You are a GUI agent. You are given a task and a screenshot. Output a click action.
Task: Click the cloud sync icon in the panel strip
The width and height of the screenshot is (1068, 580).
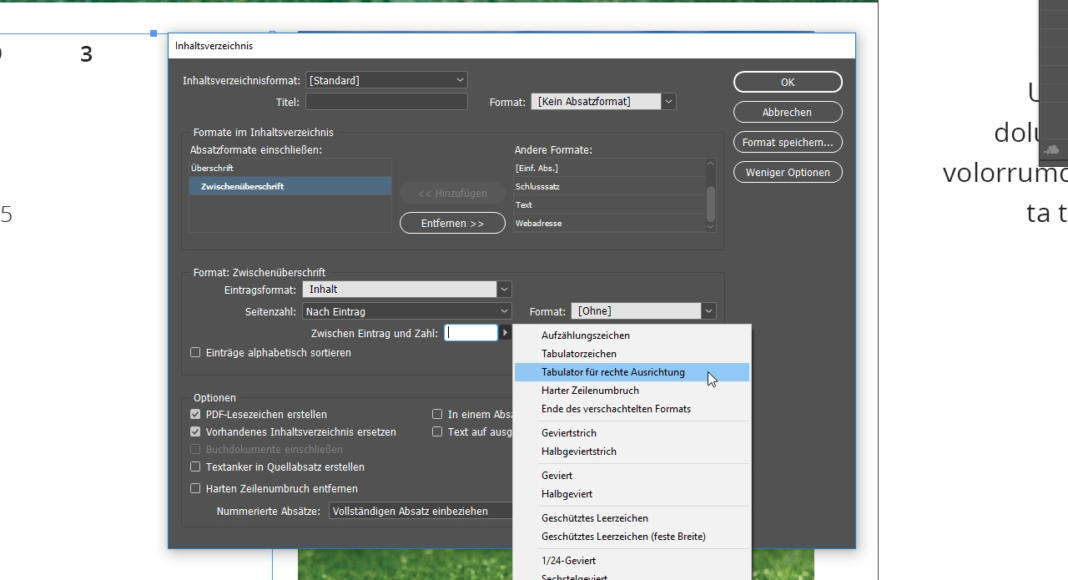tap(1051, 150)
